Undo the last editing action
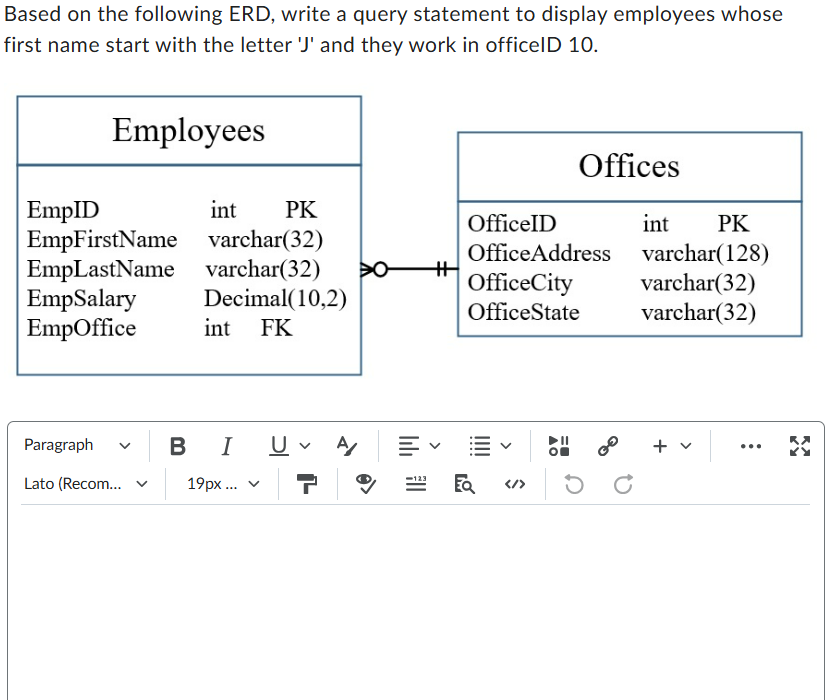Image resolution: width=828 pixels, height=700 pixels. pyautogui.click(x=572, y=483)
